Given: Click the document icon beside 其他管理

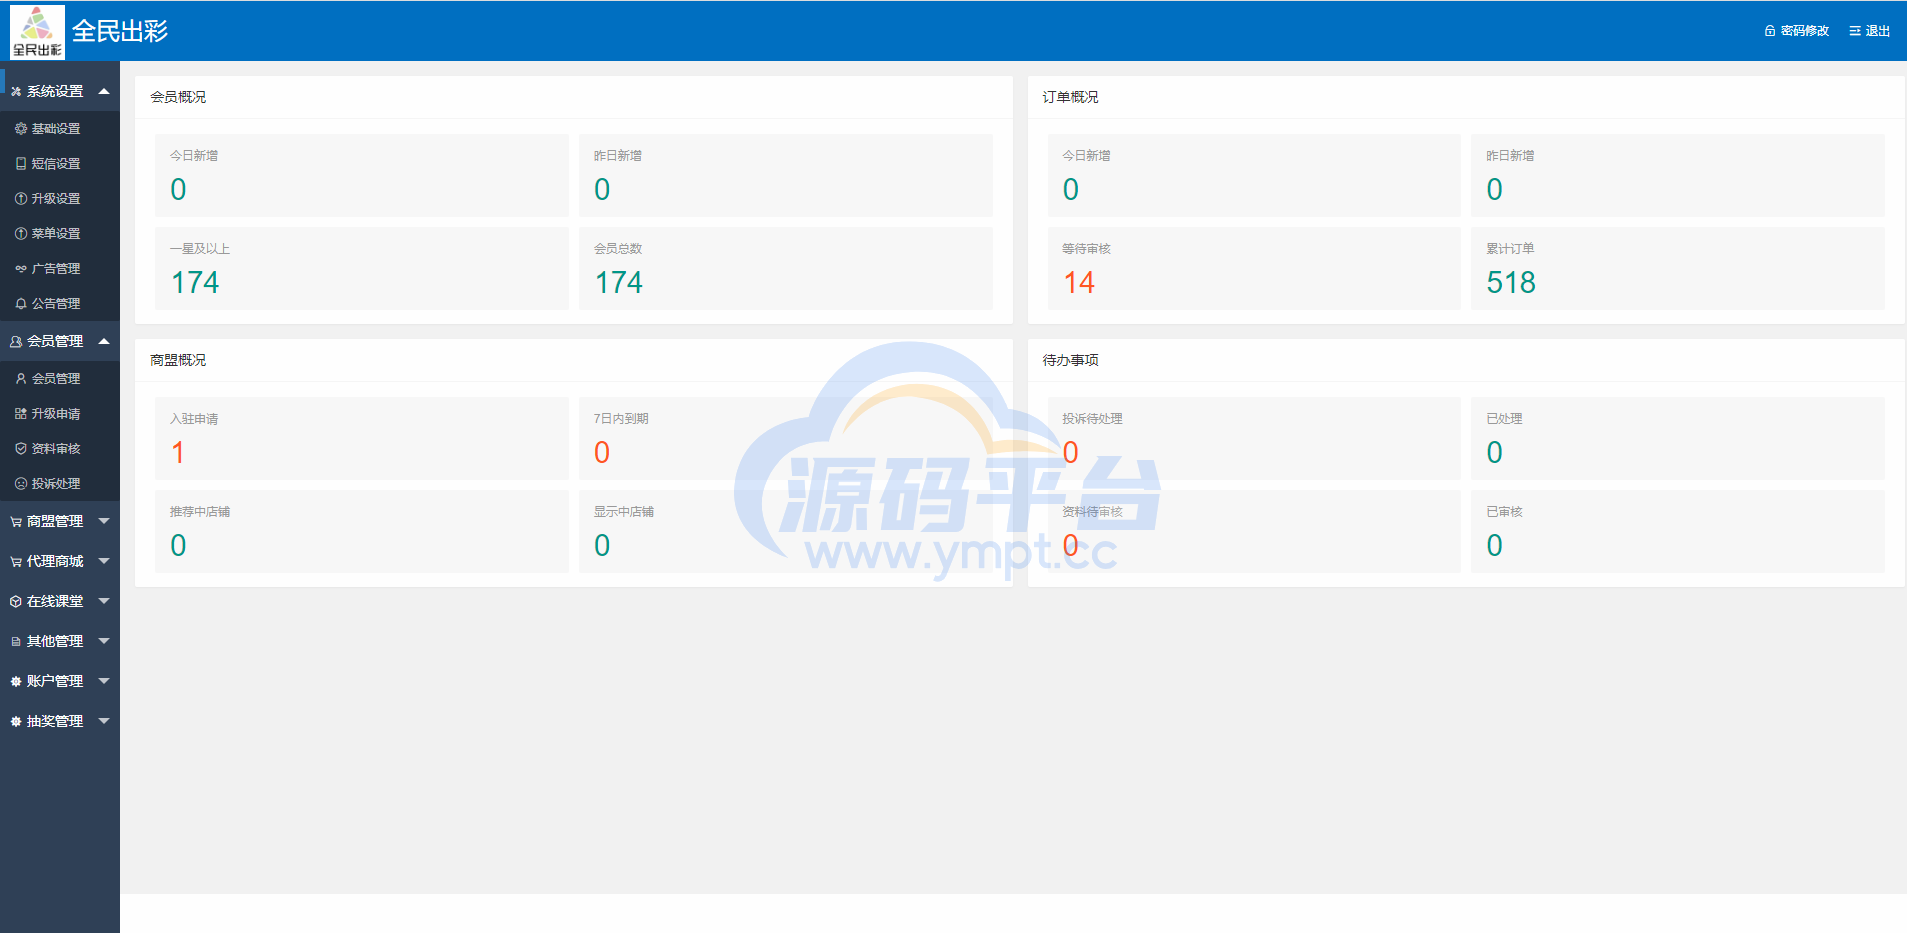Looking at the screenshot, I should tap(16, 642).
